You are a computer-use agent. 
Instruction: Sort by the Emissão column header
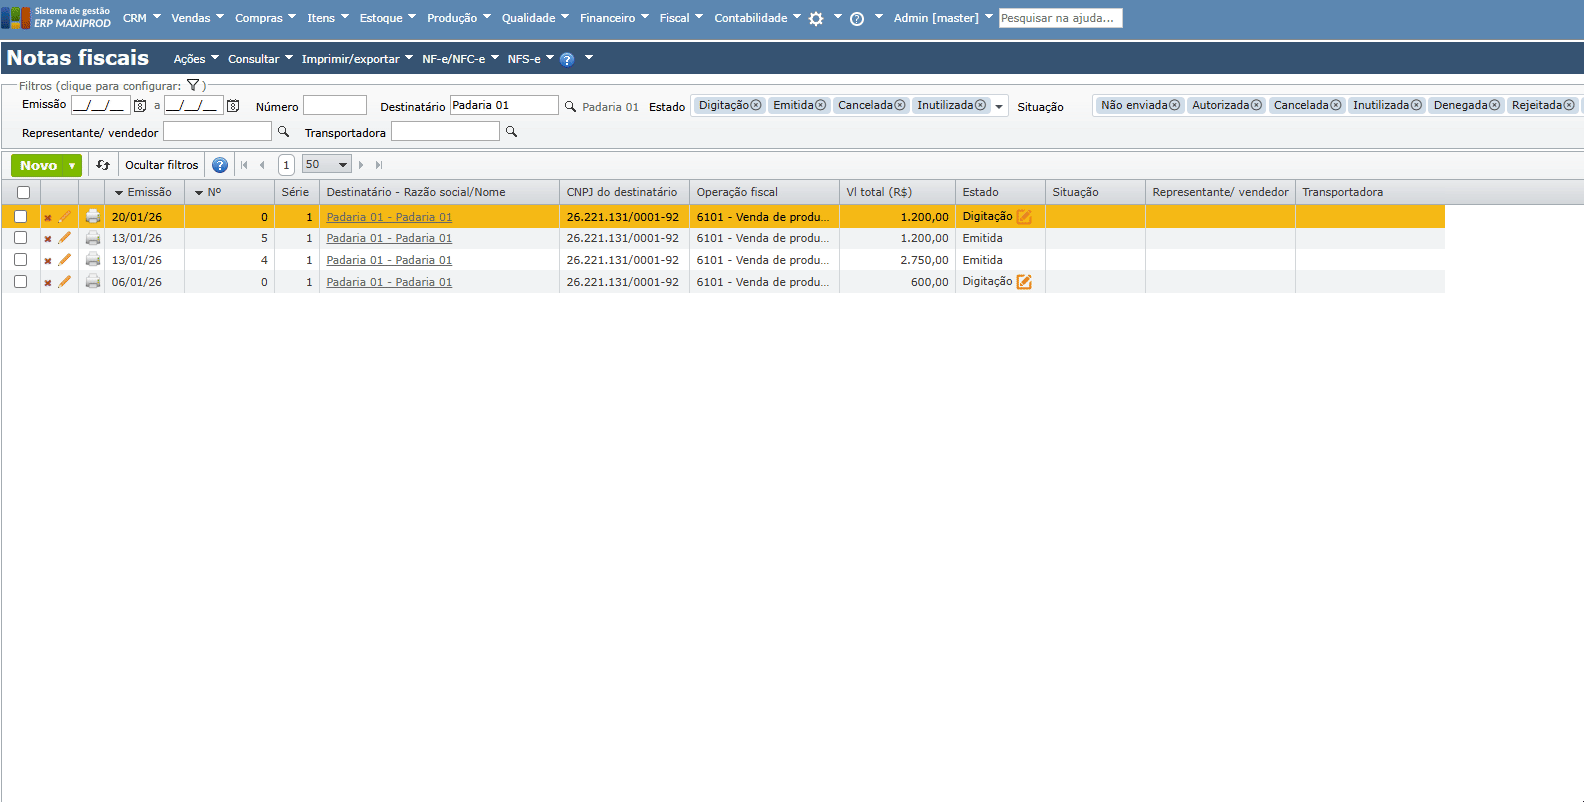[x=144, y=192]
